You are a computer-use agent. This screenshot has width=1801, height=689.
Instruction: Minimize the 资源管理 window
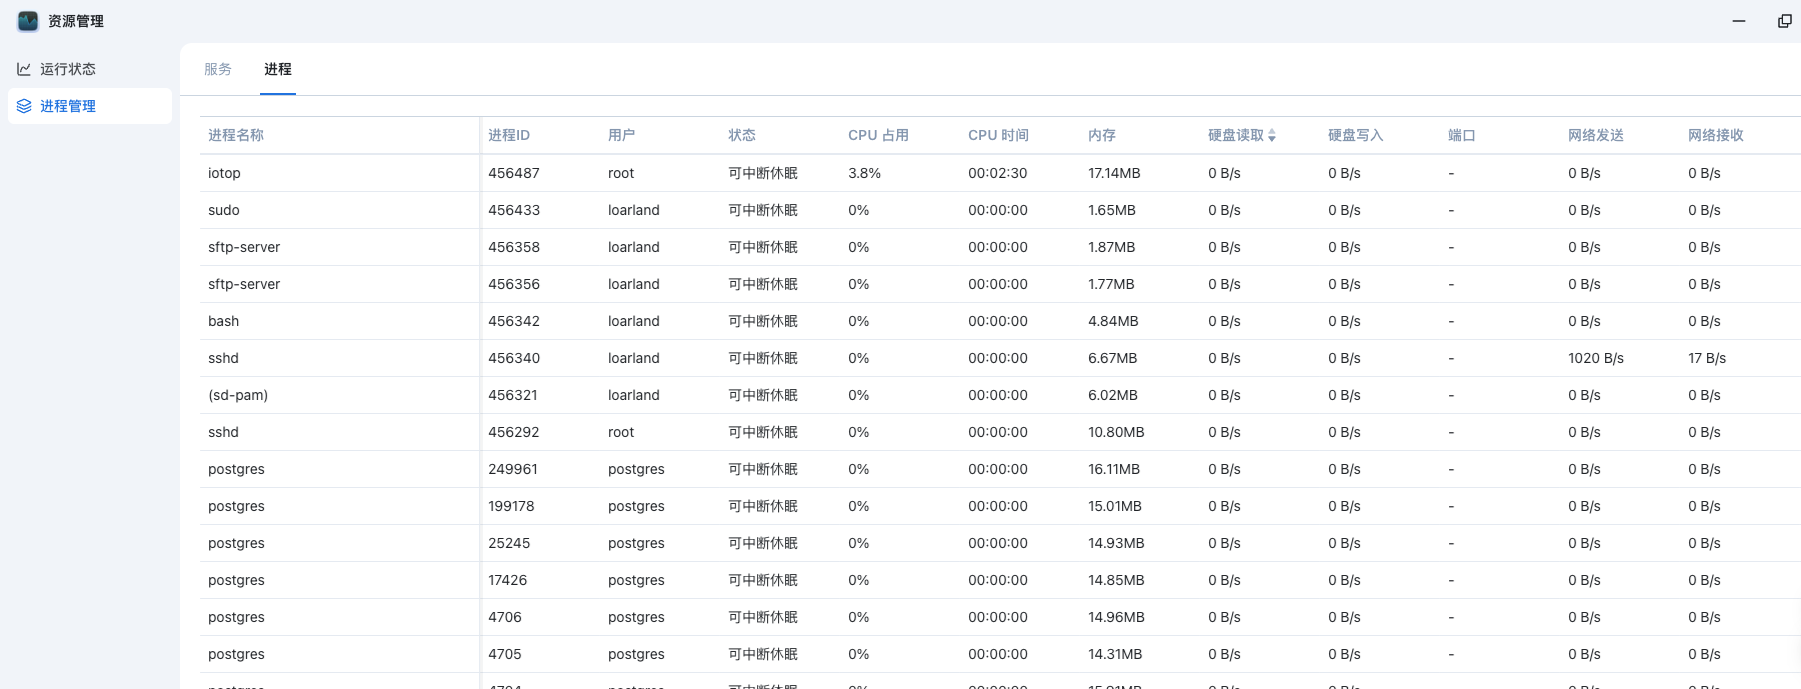click(x=1739, y=21)
